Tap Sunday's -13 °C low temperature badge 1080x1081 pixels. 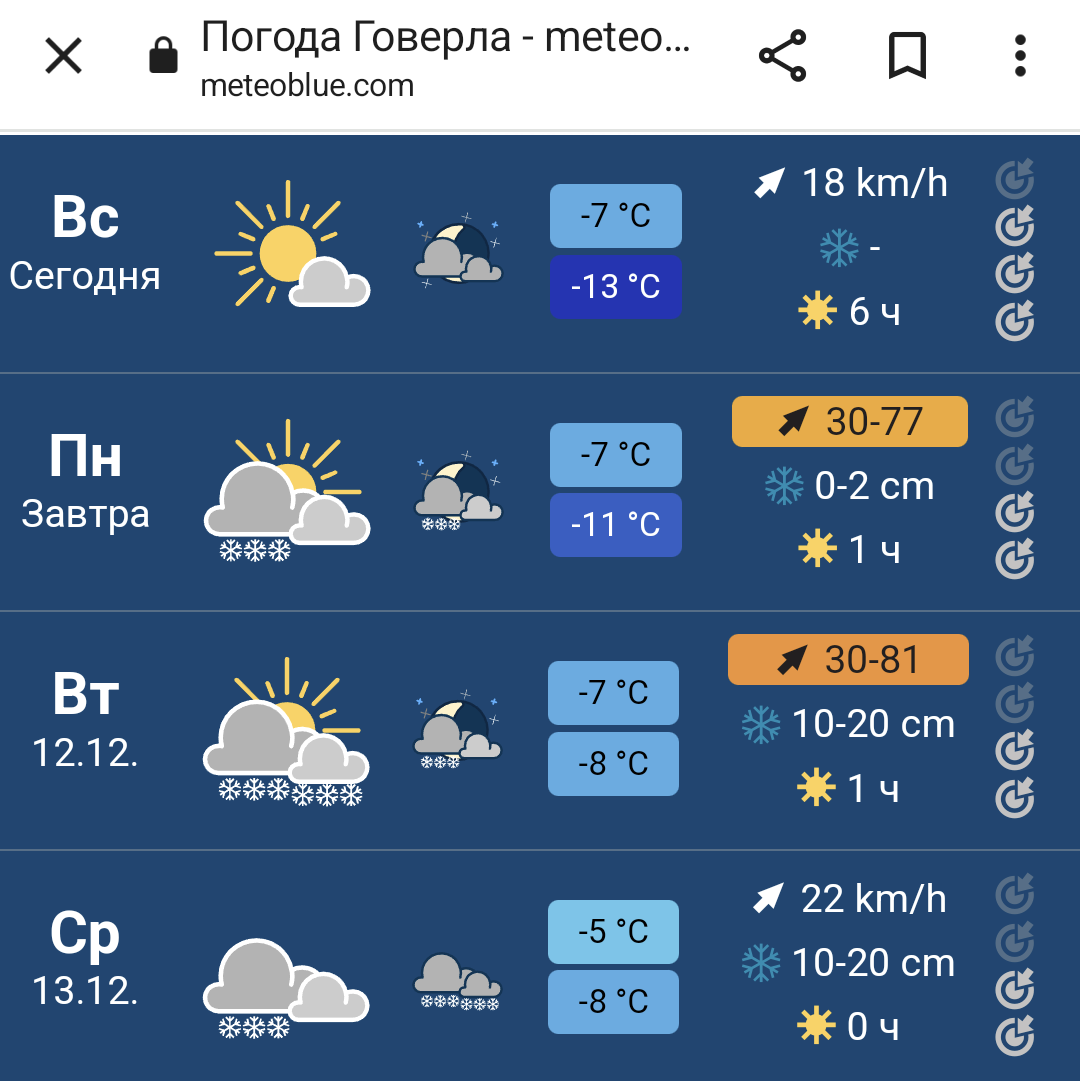[615, 287]
